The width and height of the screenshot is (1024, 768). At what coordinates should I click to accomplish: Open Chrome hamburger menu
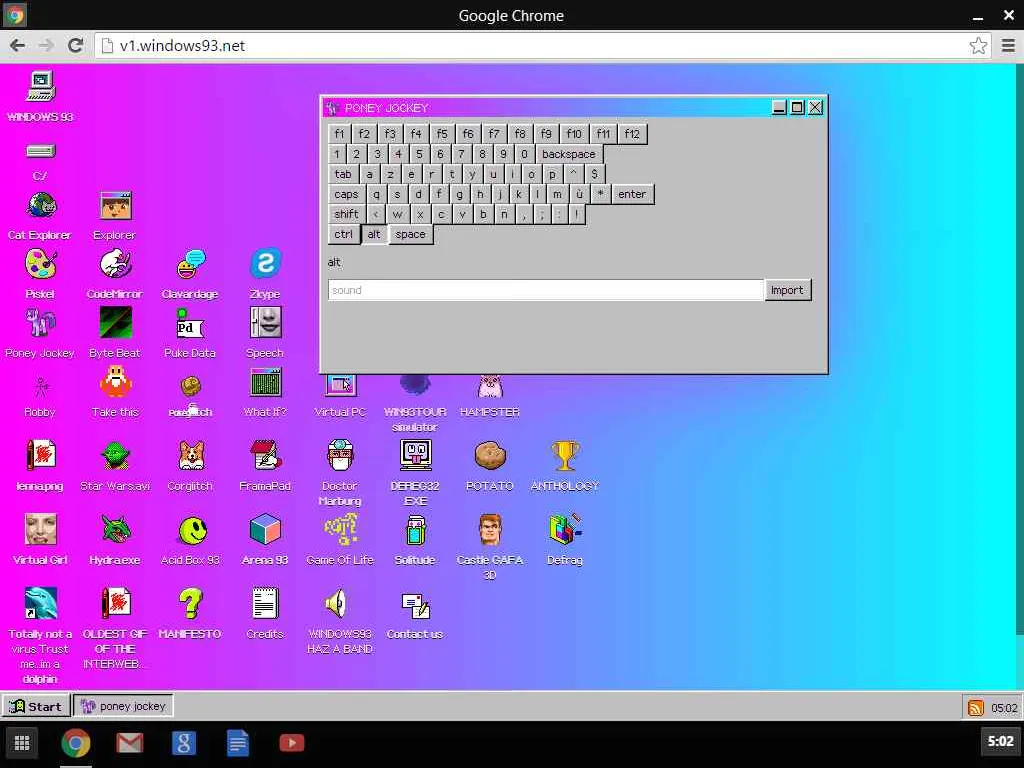pyautogui.click(x=1008, y=46)
